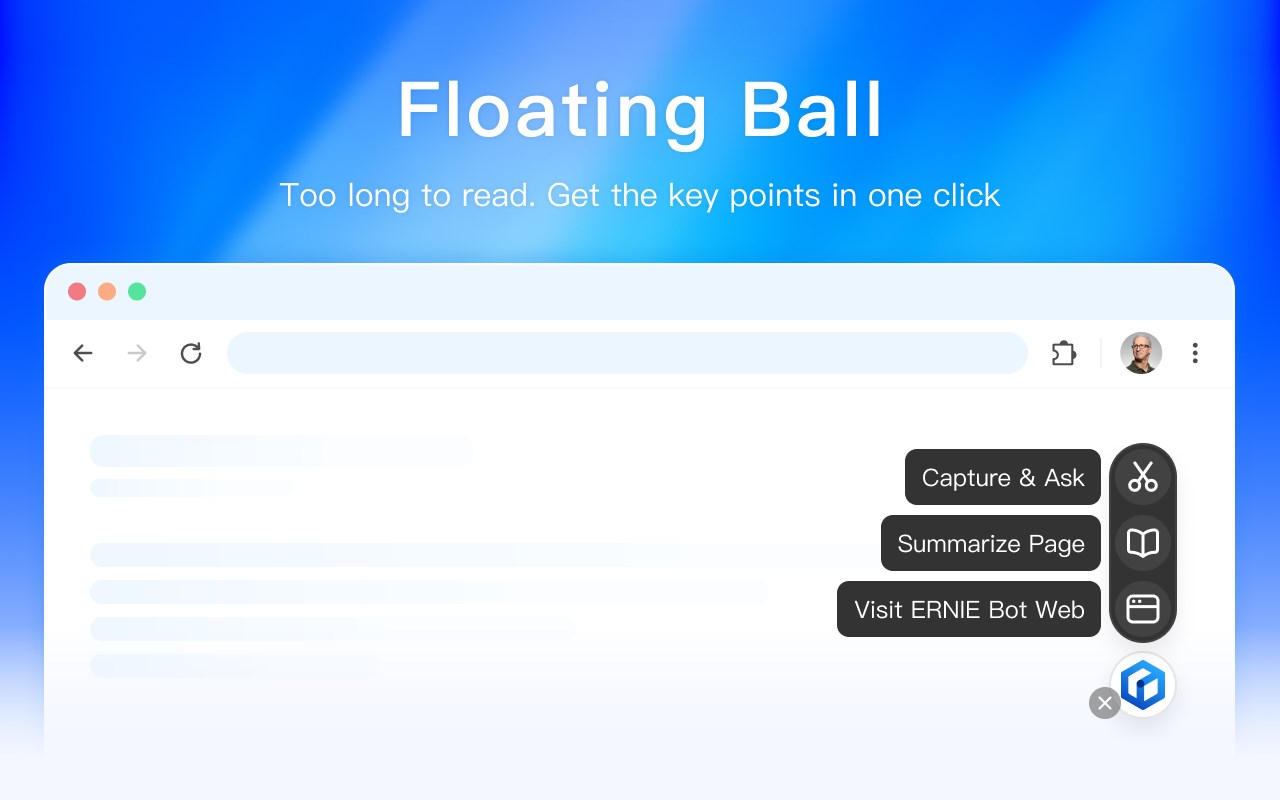Go forward with the right arrow
1280x800 pixels.
coord(137,353)
